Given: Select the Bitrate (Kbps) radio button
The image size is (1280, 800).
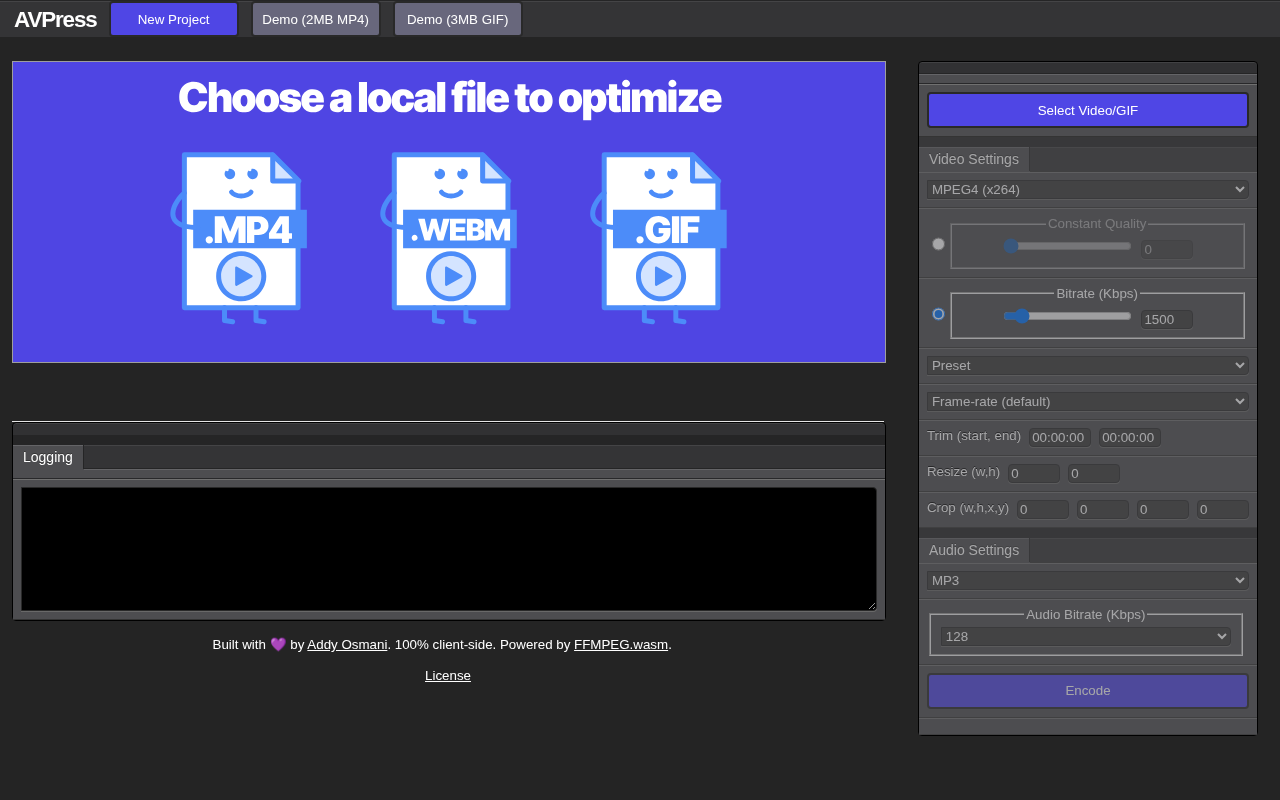Looking at the screenshot, I should click(x=938, y=314).
